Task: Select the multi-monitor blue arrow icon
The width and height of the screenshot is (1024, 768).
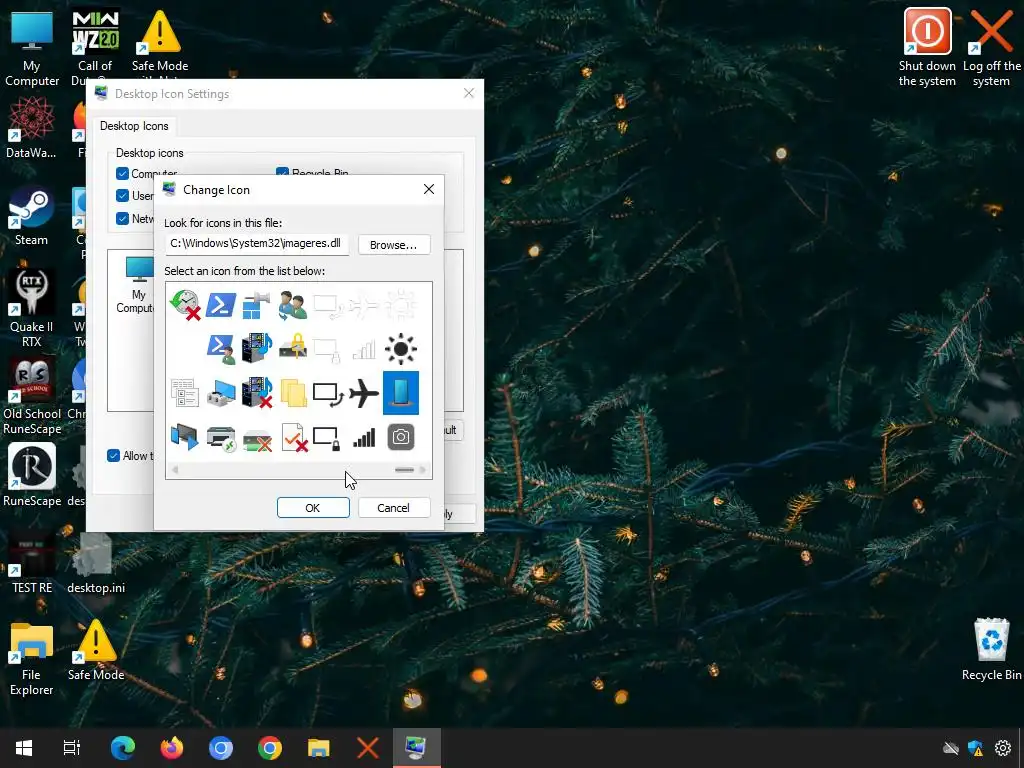Action: coord(184,437)
